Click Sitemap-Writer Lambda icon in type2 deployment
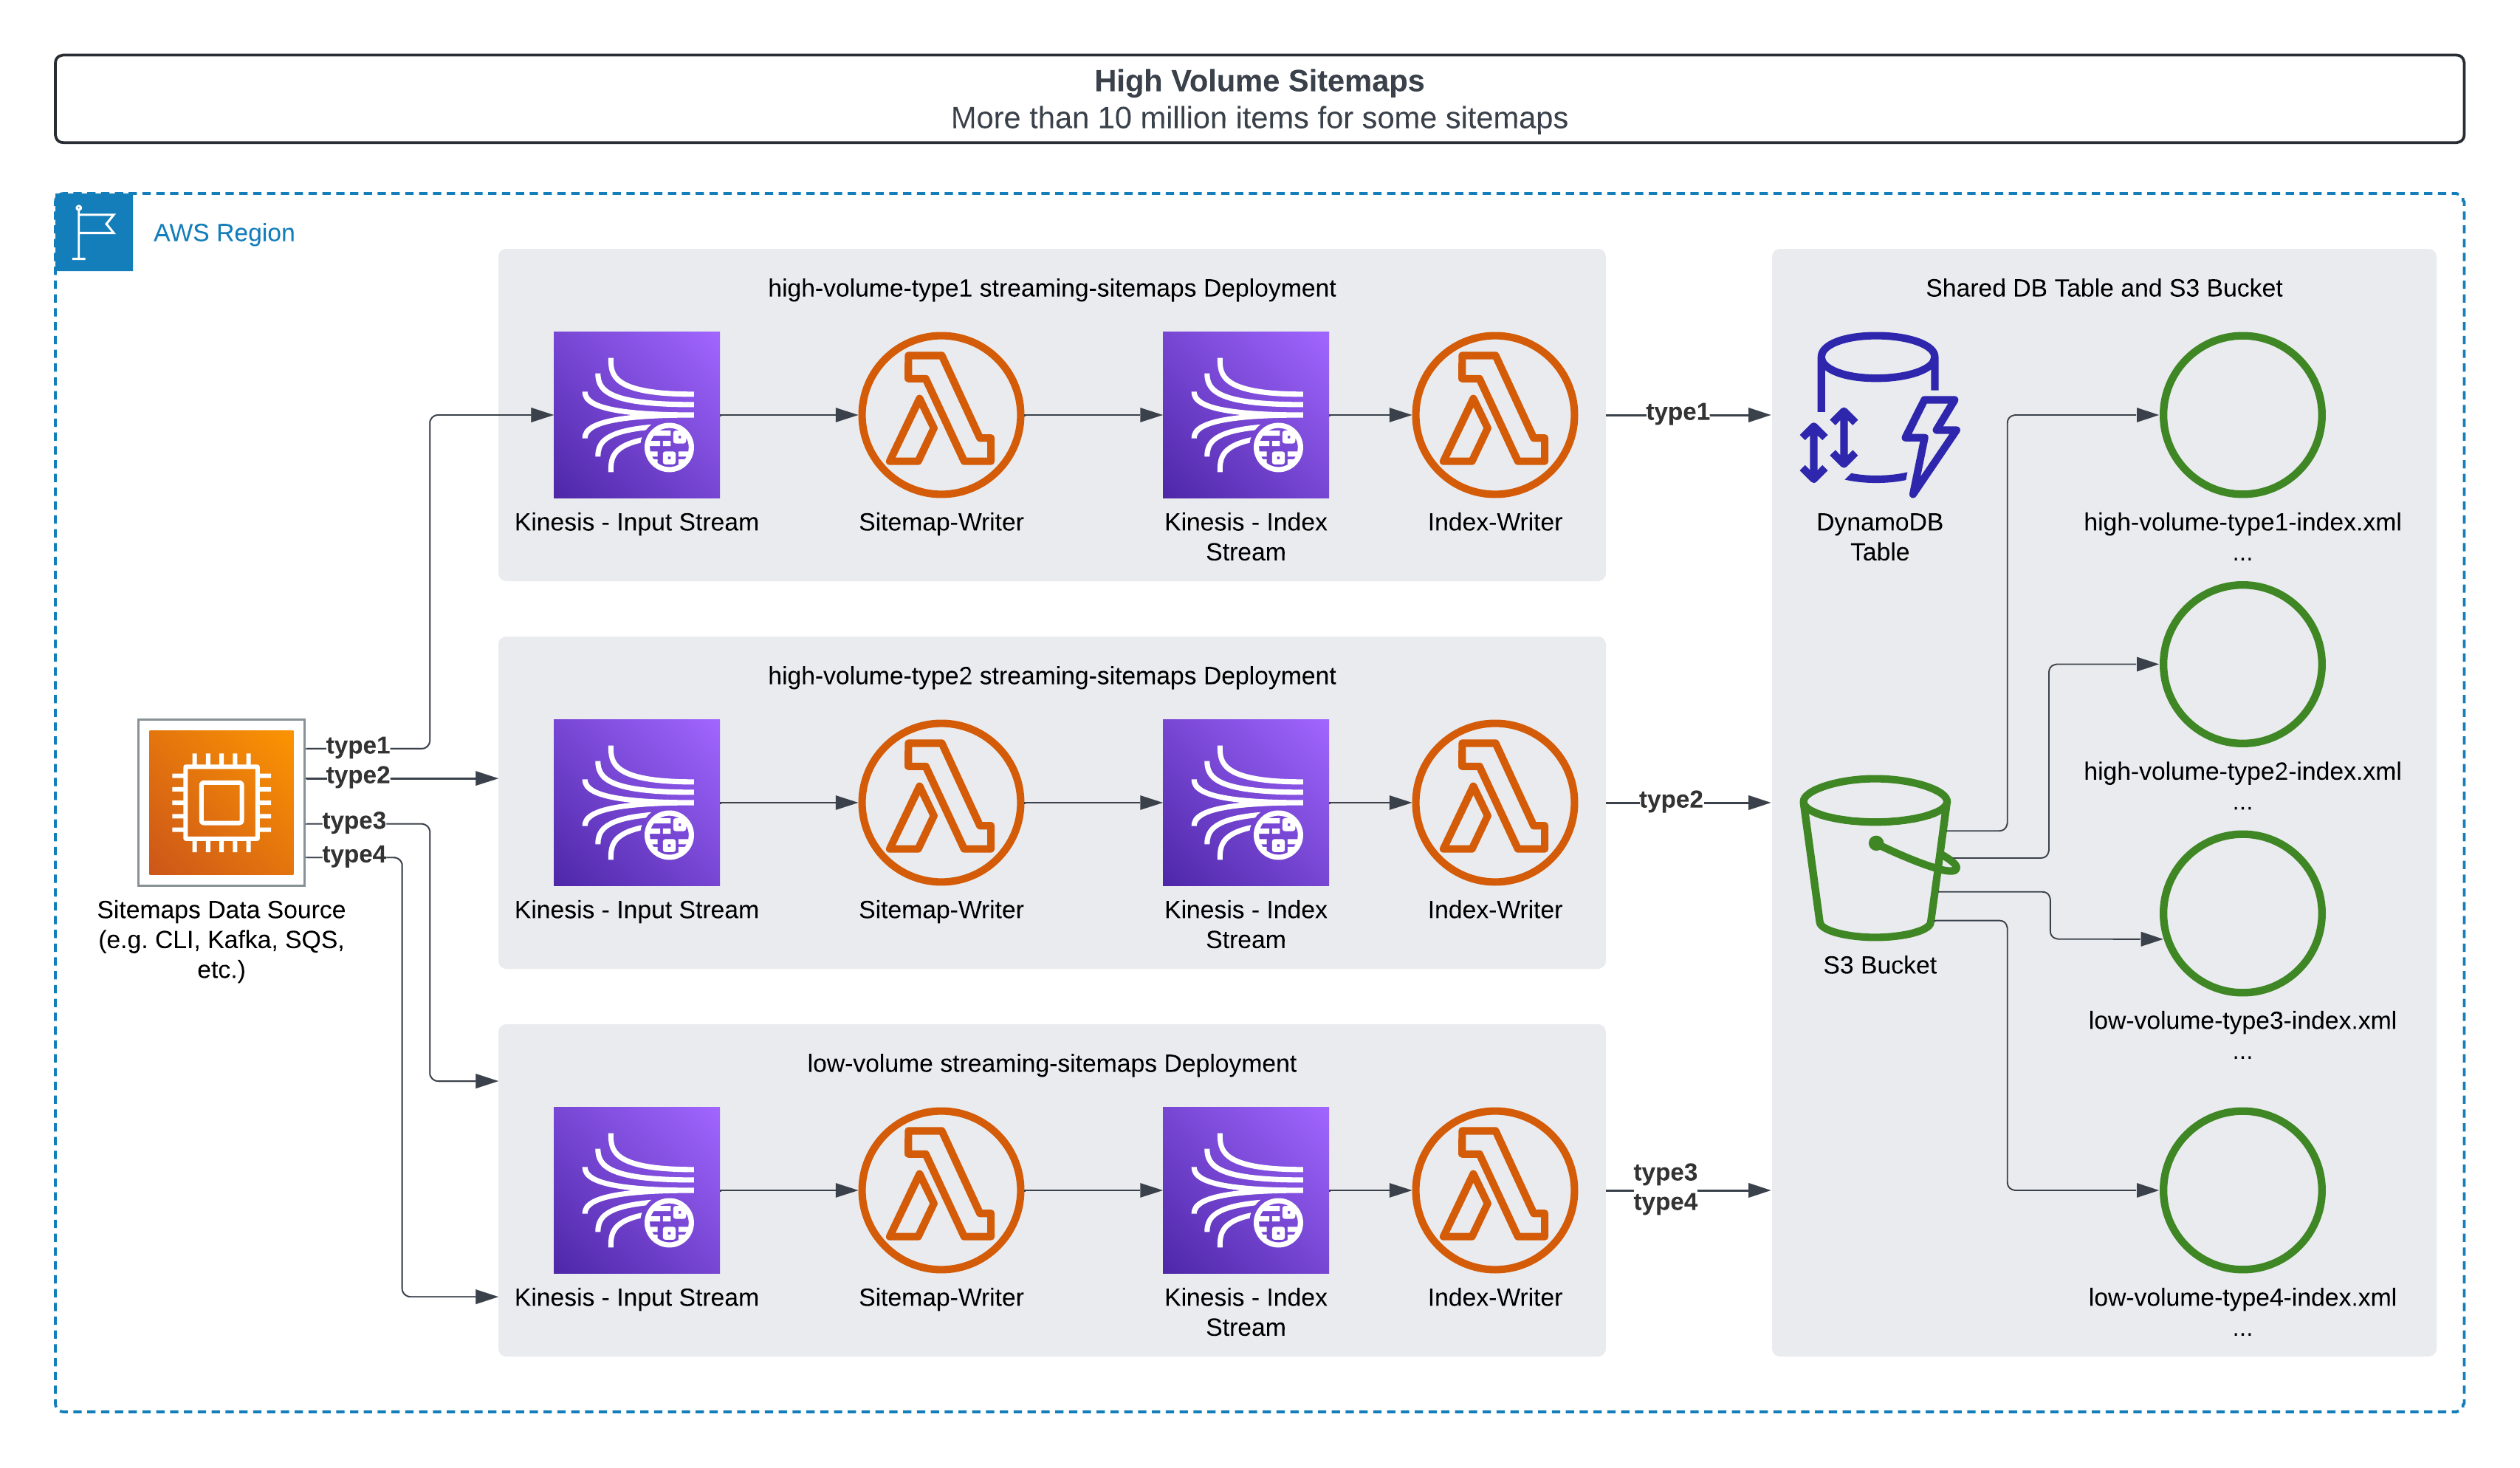This screenshot has height=1468, width=2520. tap(941, 802)
